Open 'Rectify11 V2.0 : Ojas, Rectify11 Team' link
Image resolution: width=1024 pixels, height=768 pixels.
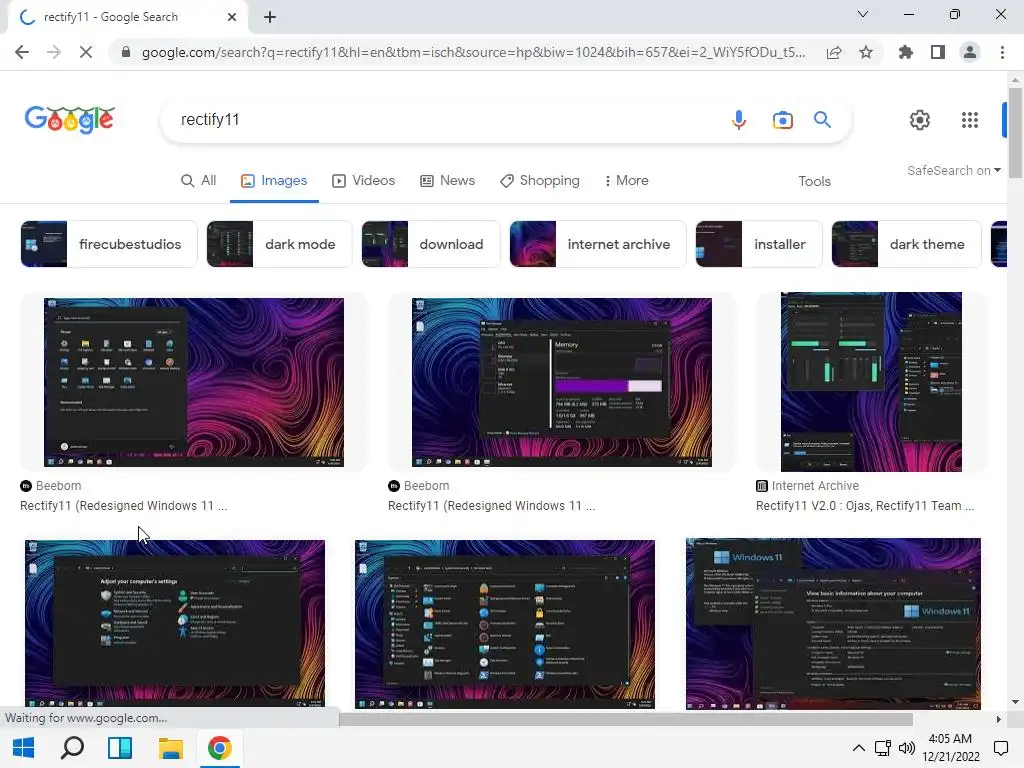[865, 506]
